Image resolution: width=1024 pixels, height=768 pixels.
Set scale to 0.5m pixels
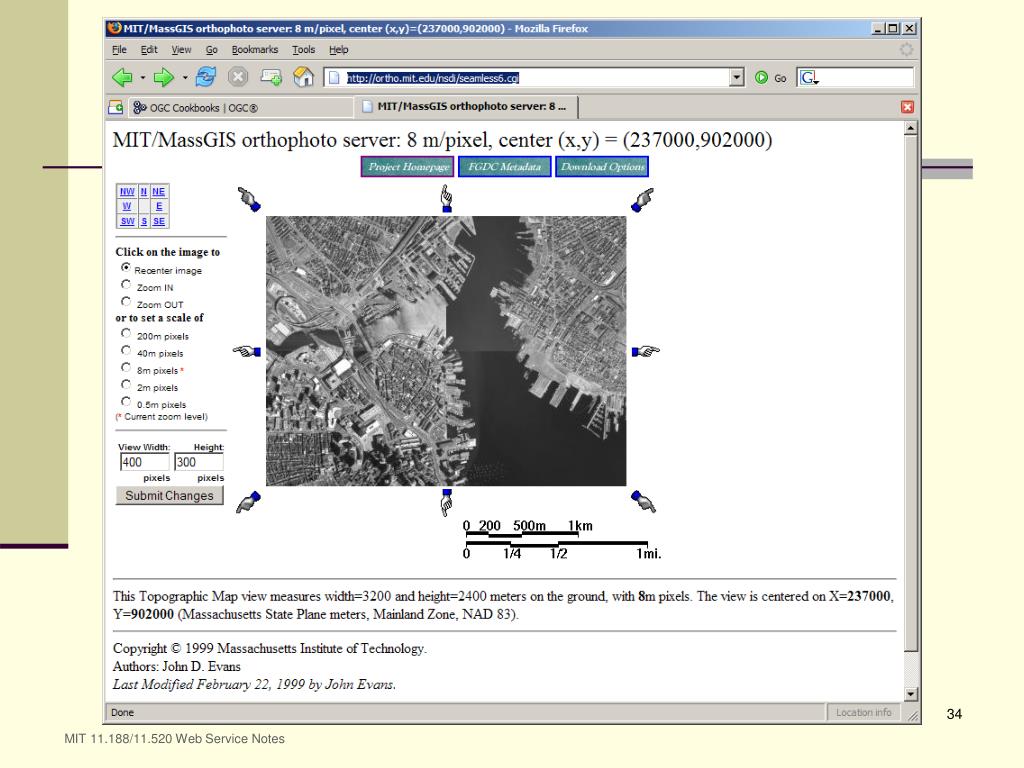[x=126, y=401]
